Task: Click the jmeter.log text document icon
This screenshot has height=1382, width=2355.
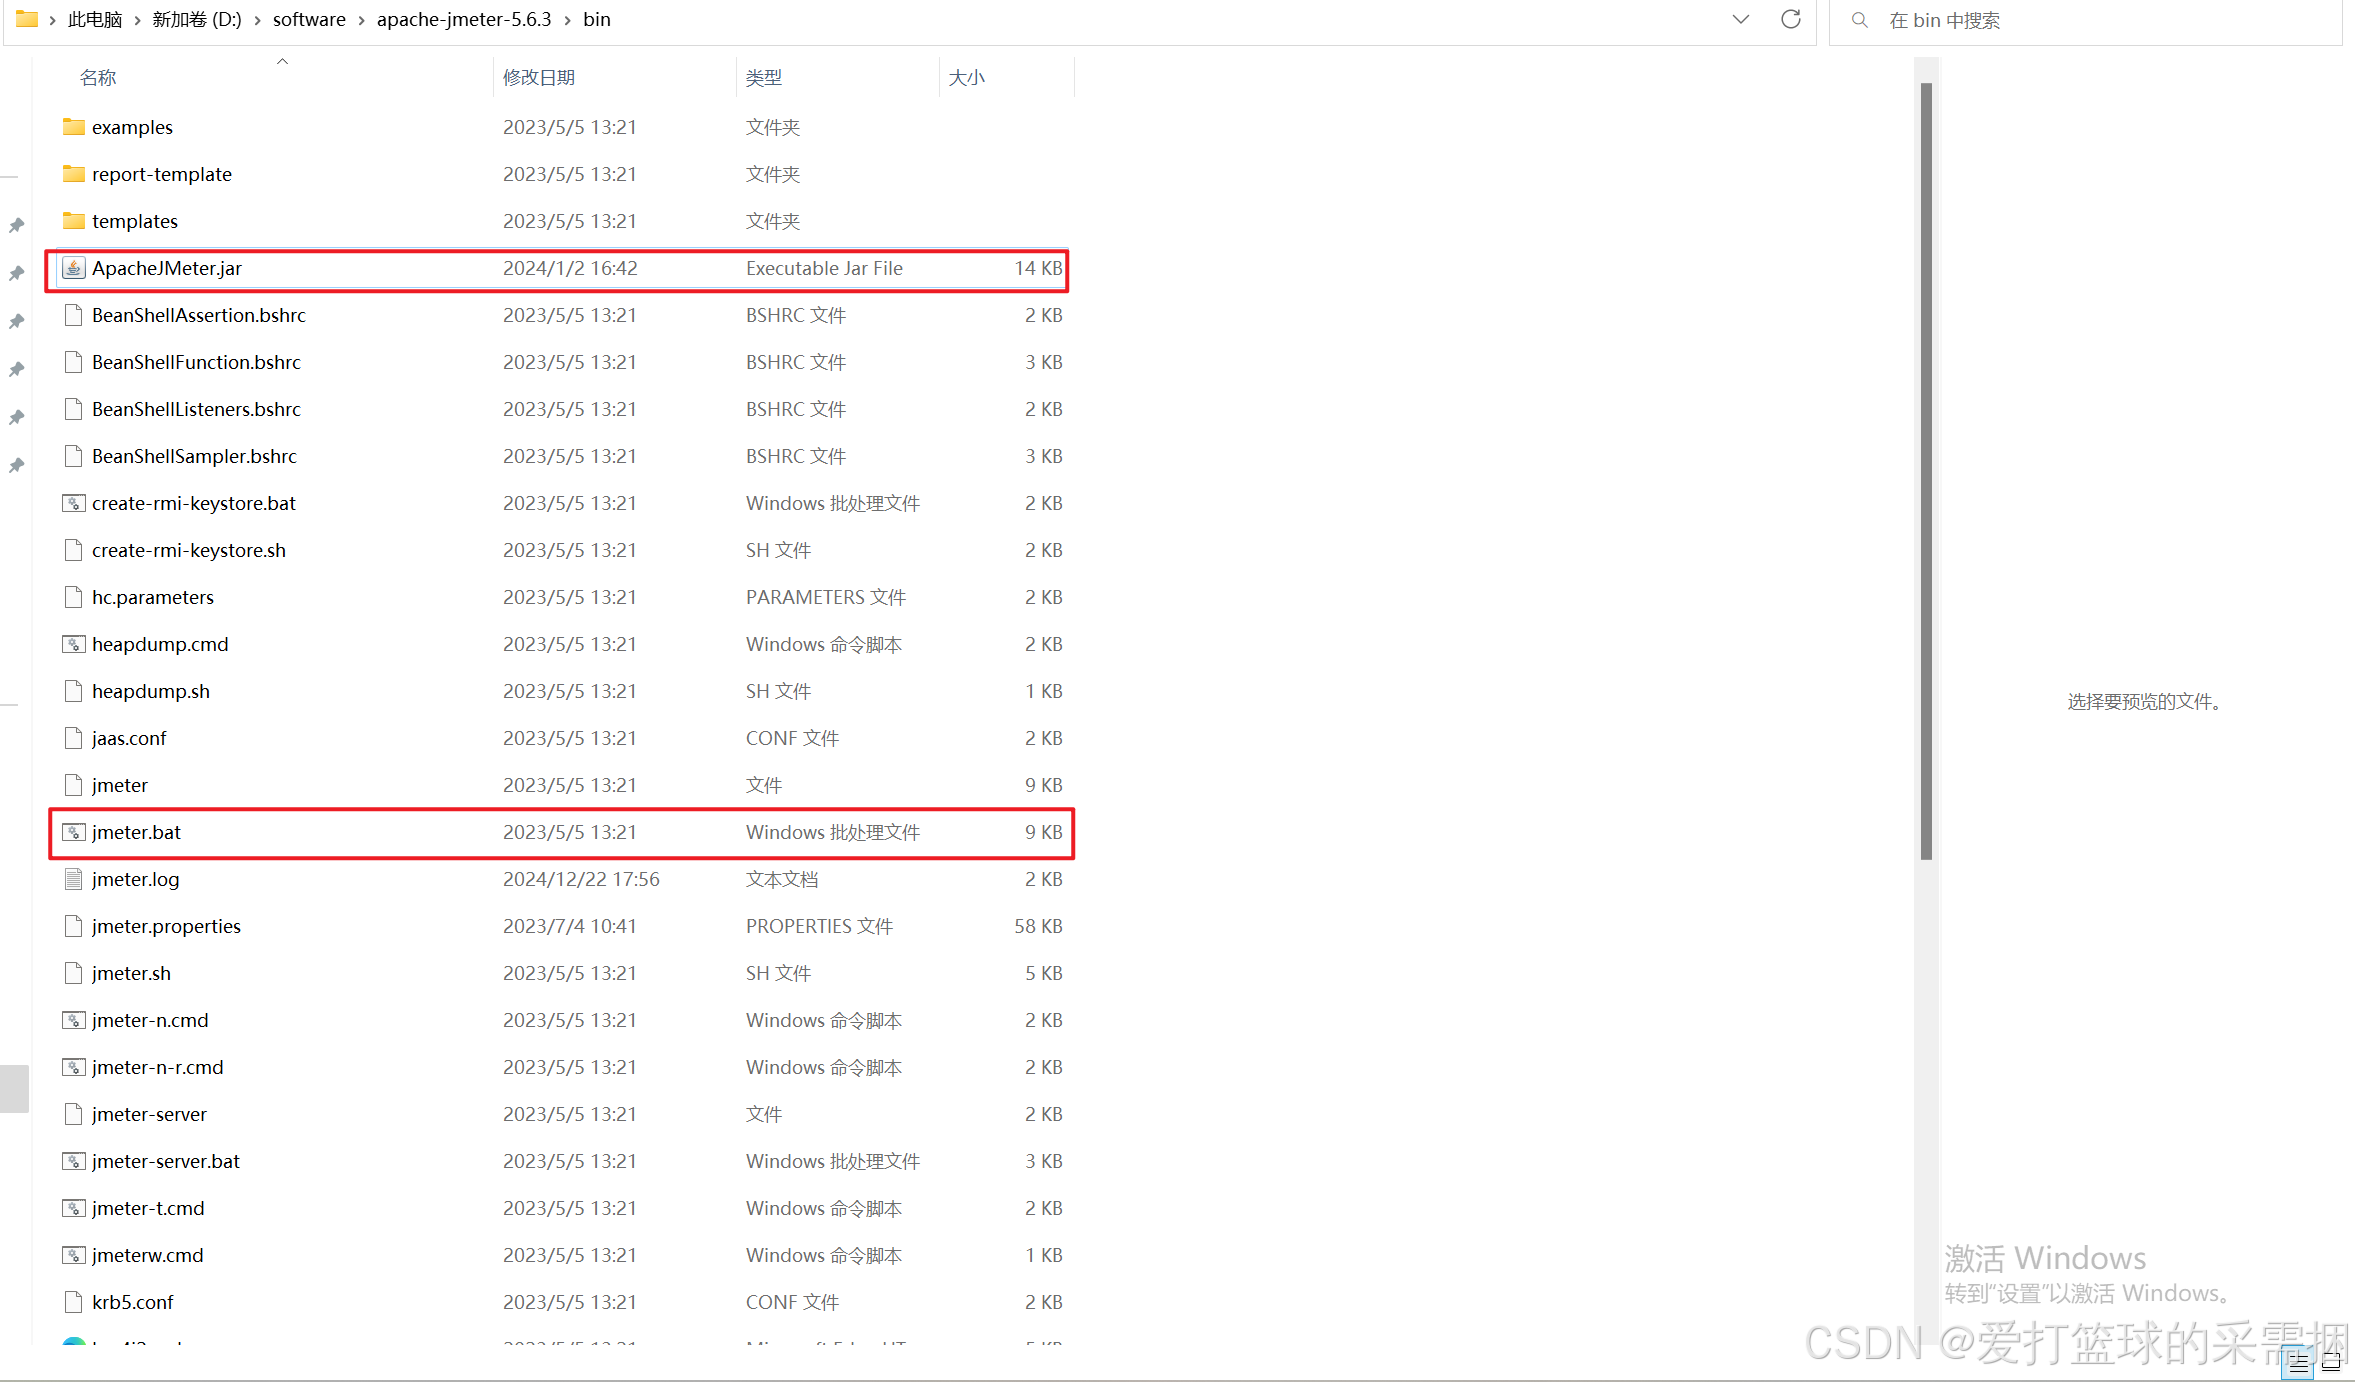Action: click(x=73, y=879)
